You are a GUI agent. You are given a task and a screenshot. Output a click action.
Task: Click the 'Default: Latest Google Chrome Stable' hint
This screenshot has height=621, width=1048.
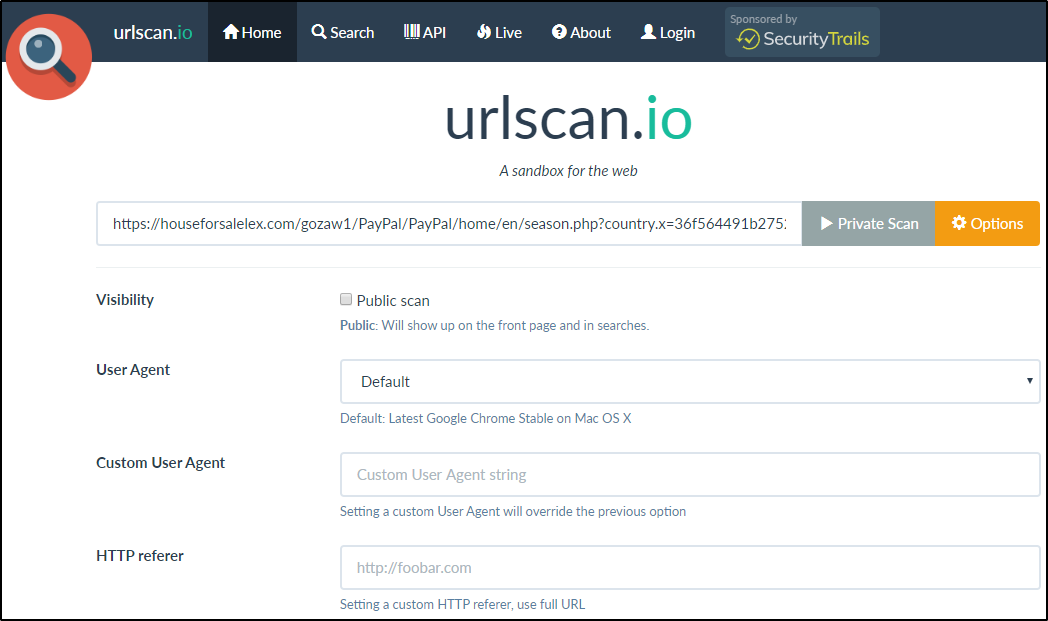coord(485,418)
